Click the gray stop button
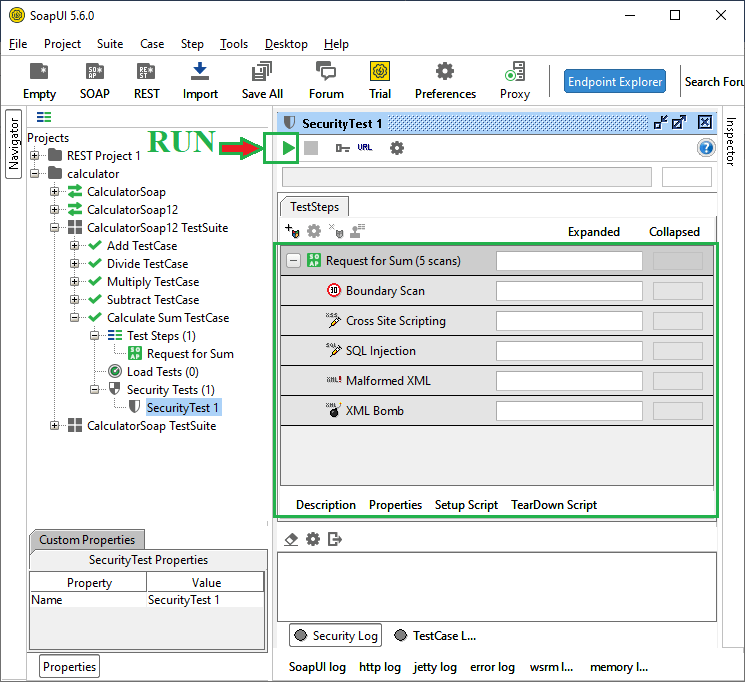 [x=311, y=148]
